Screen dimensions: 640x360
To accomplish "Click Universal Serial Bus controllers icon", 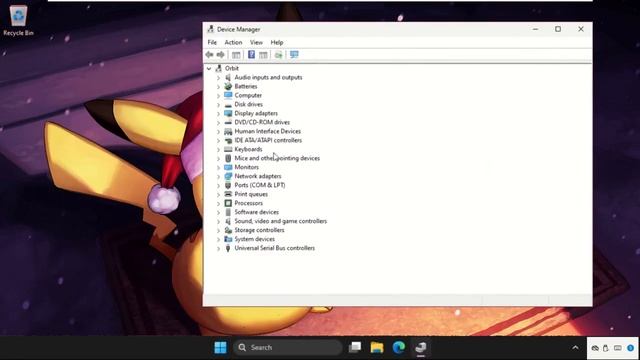I will click(x=228, y=248).
